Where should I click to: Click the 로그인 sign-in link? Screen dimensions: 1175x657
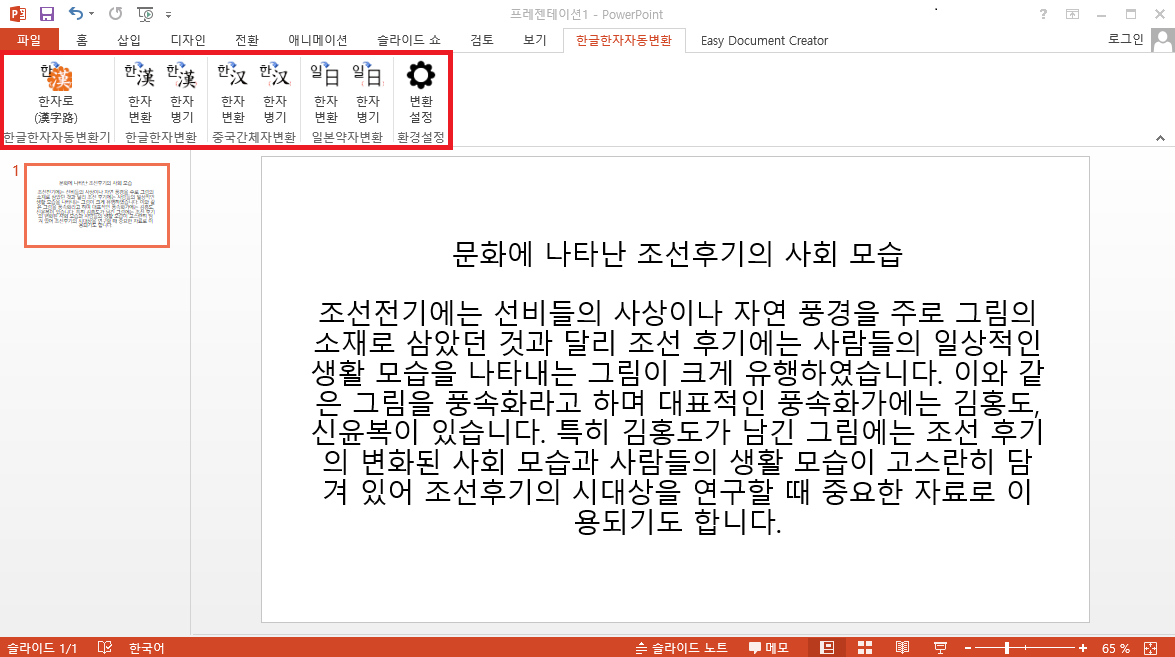tap(1127, 40)
